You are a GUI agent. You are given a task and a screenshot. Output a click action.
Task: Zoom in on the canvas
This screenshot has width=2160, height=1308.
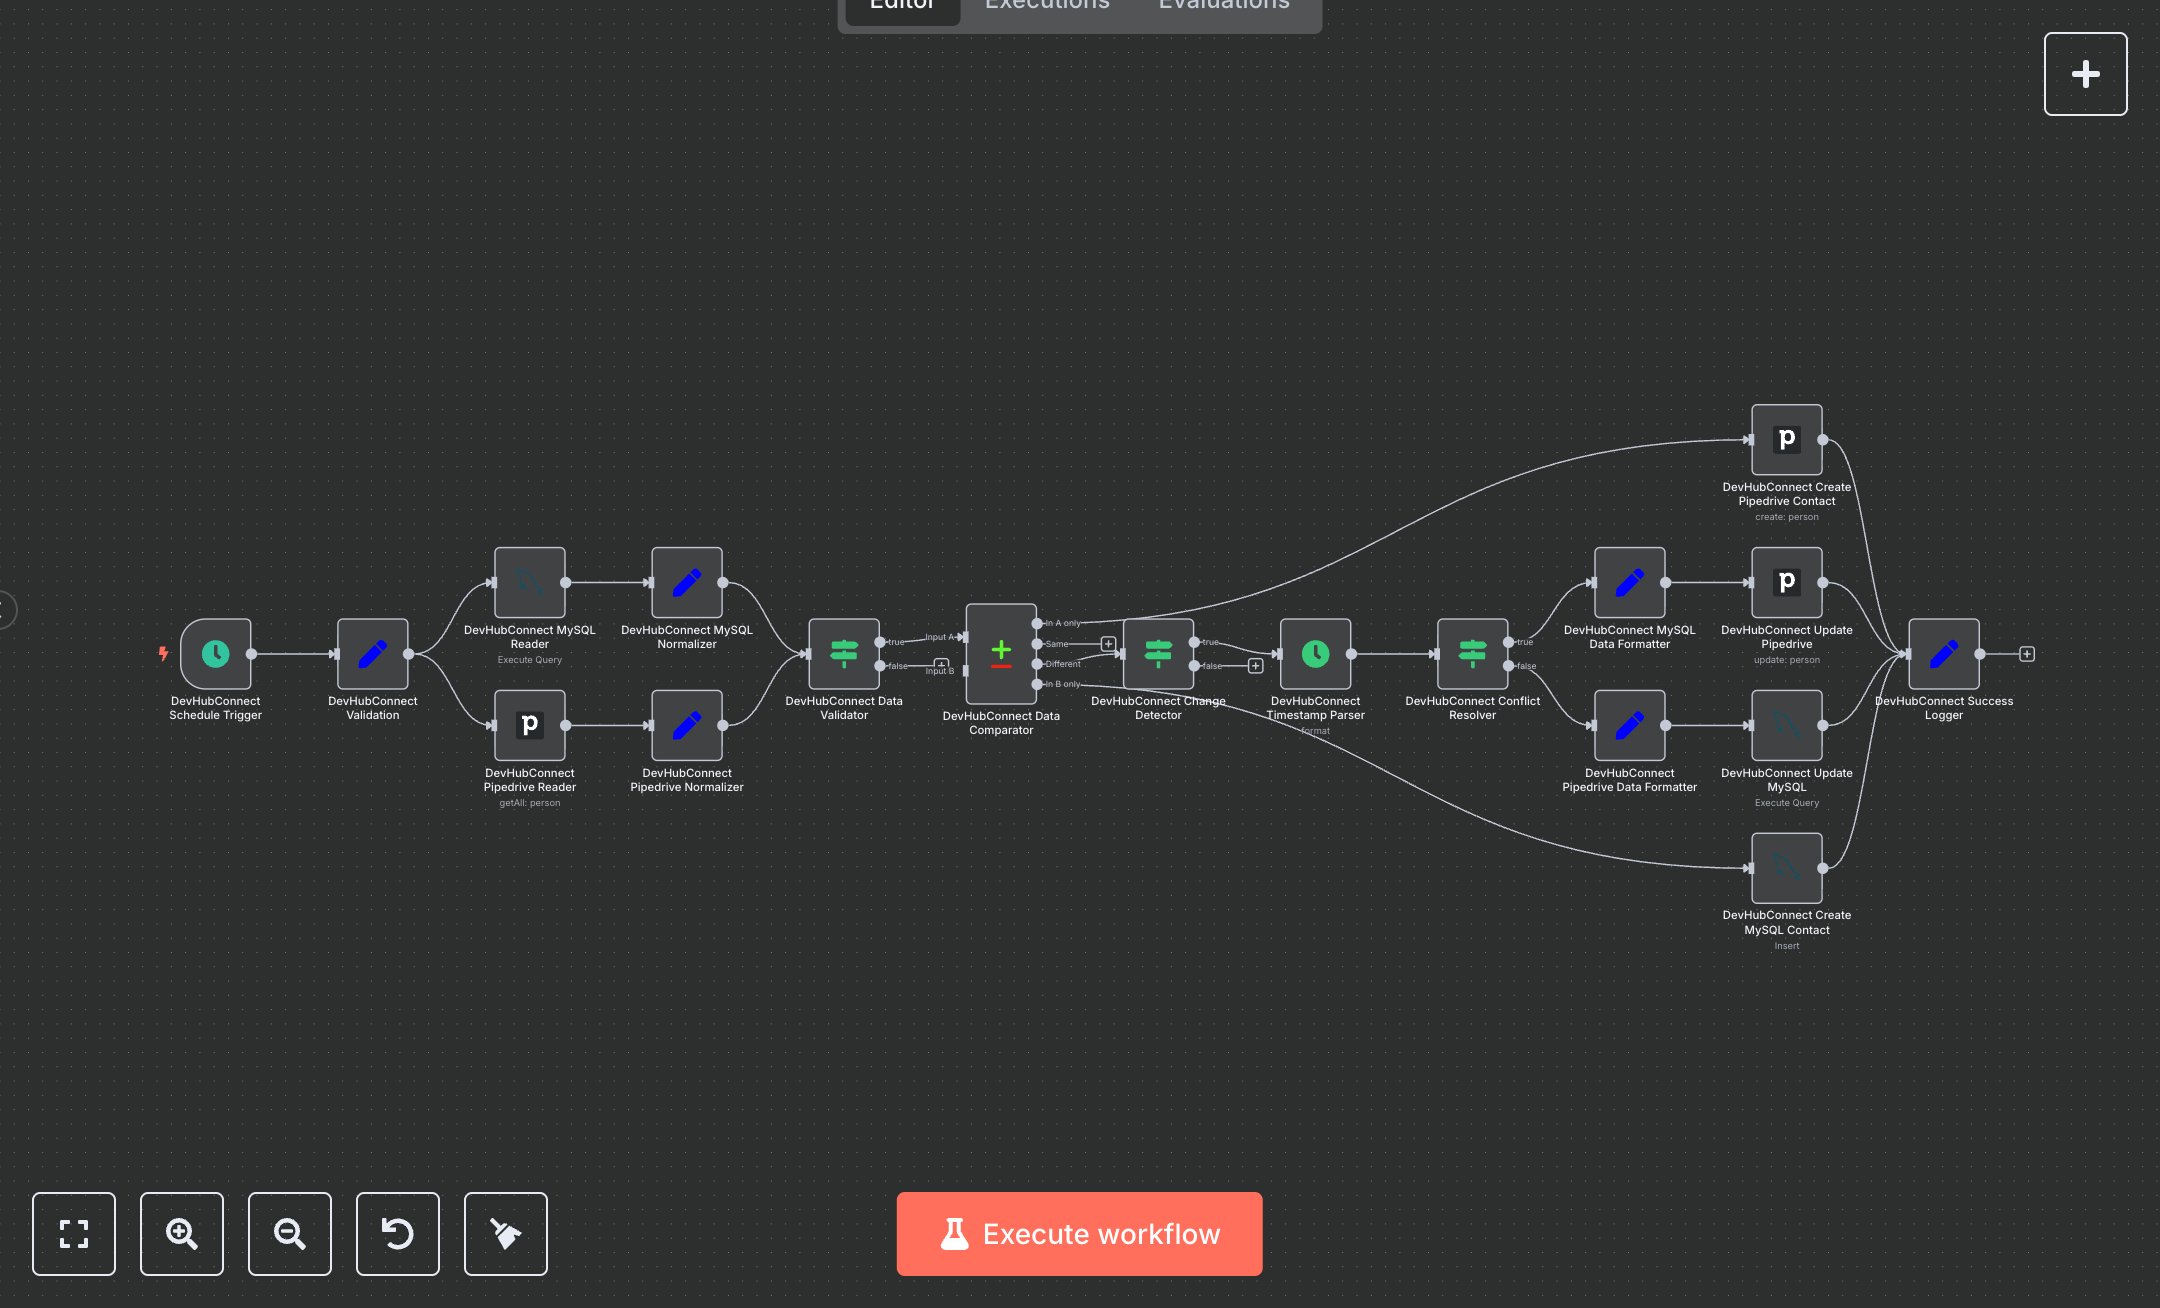pyautogui.click(x=181, y=1234)
